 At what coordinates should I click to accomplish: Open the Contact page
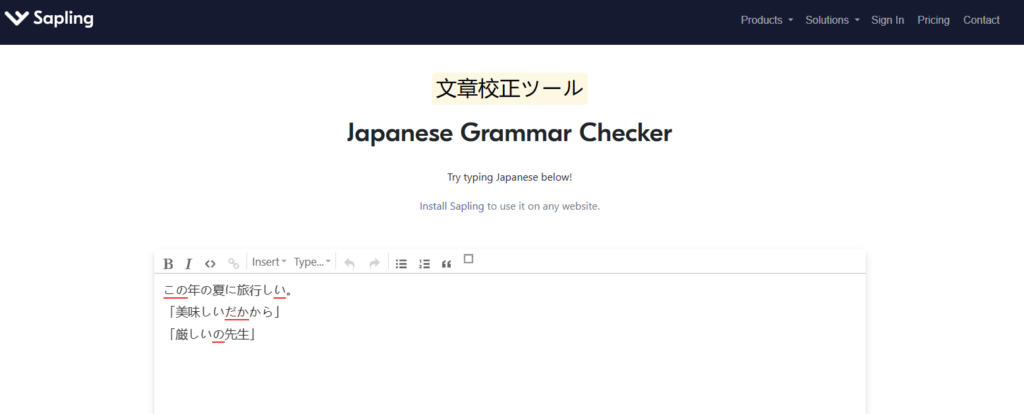(981, 20)
